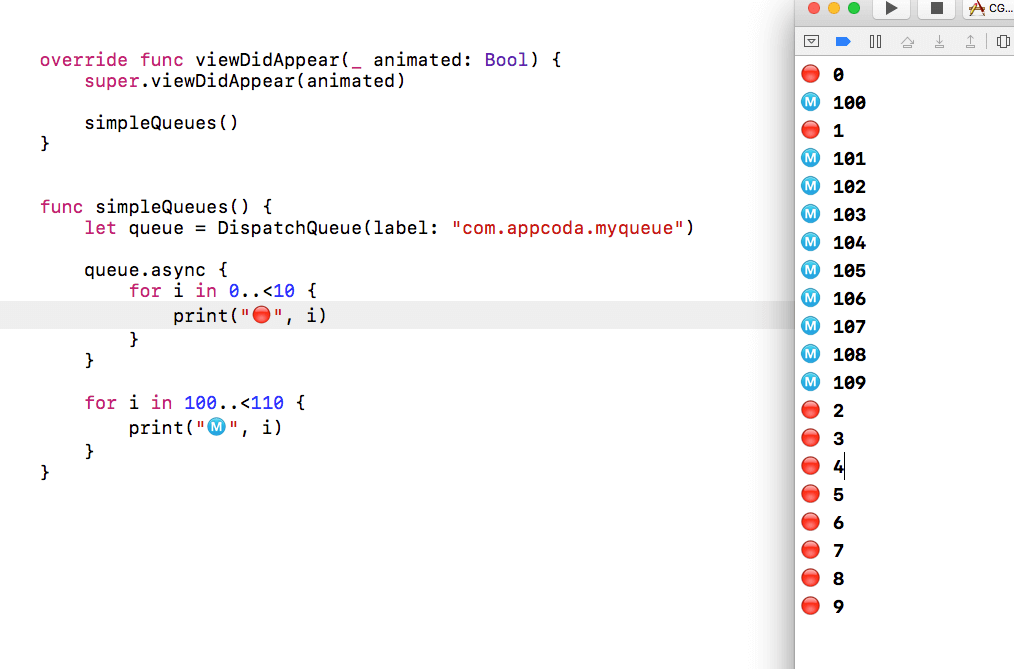Click the M marker beside output 100
Screen dimensions: 1014x669
(x=810, y=101)
